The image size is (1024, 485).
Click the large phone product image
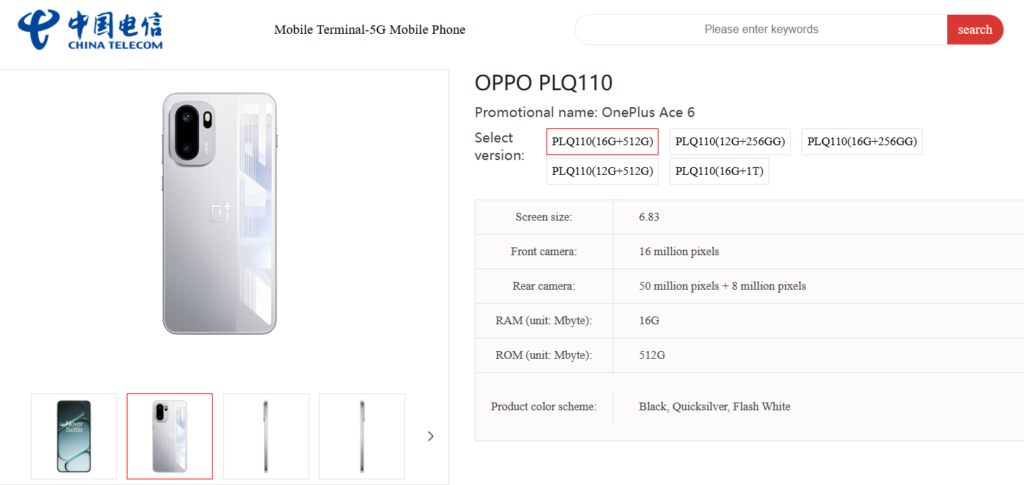click(220, 213)
